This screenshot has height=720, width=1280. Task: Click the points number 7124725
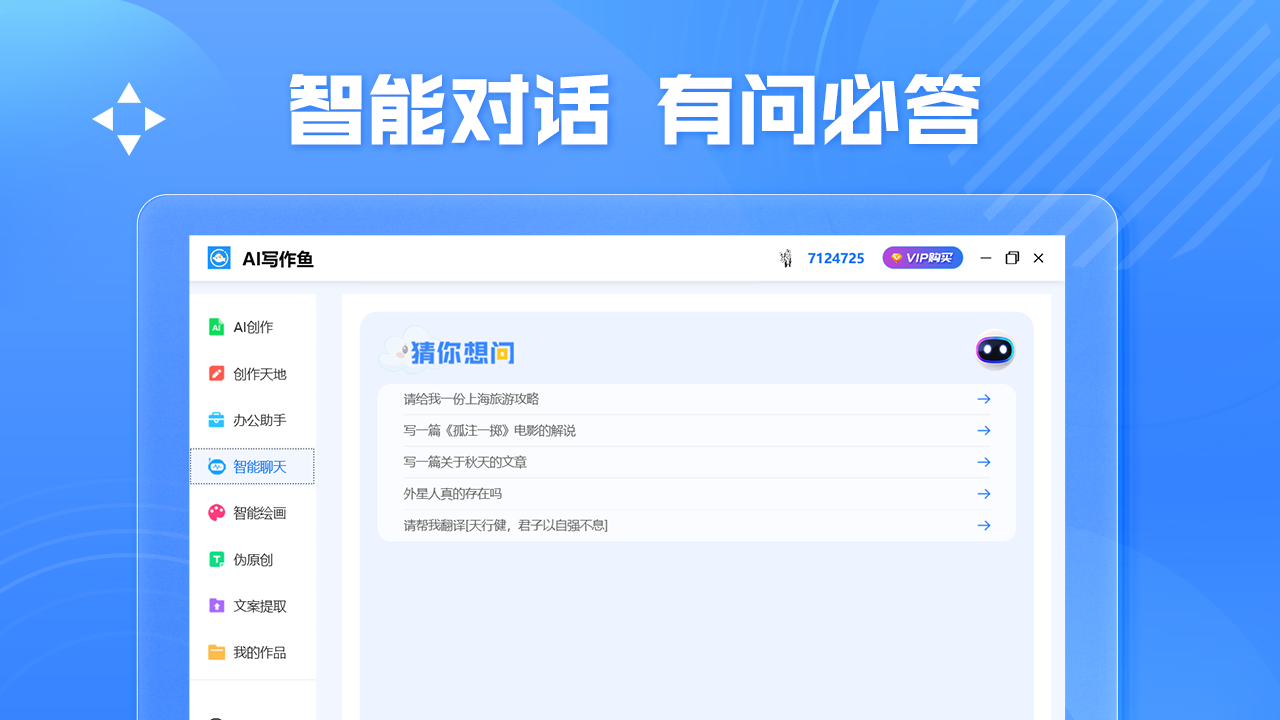pos(835,258)
